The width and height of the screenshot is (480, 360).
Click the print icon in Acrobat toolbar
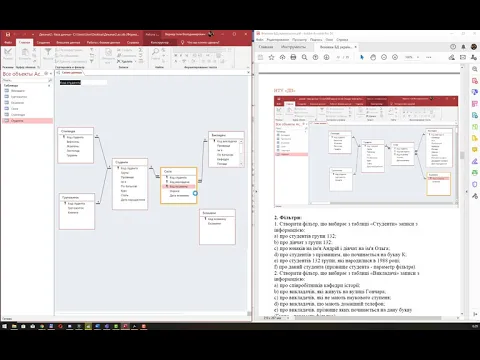point(293,57)
